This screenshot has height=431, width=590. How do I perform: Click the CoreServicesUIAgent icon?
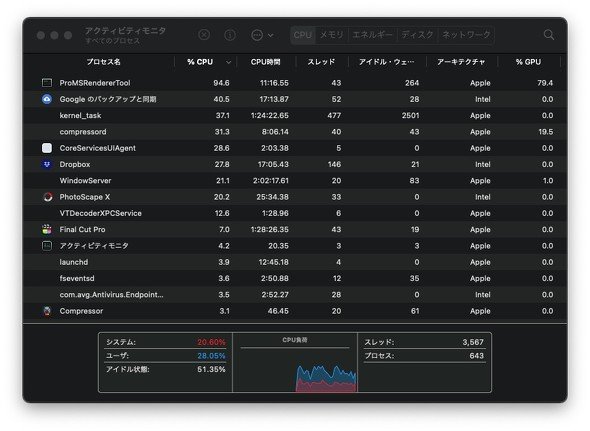pos(47,148)
